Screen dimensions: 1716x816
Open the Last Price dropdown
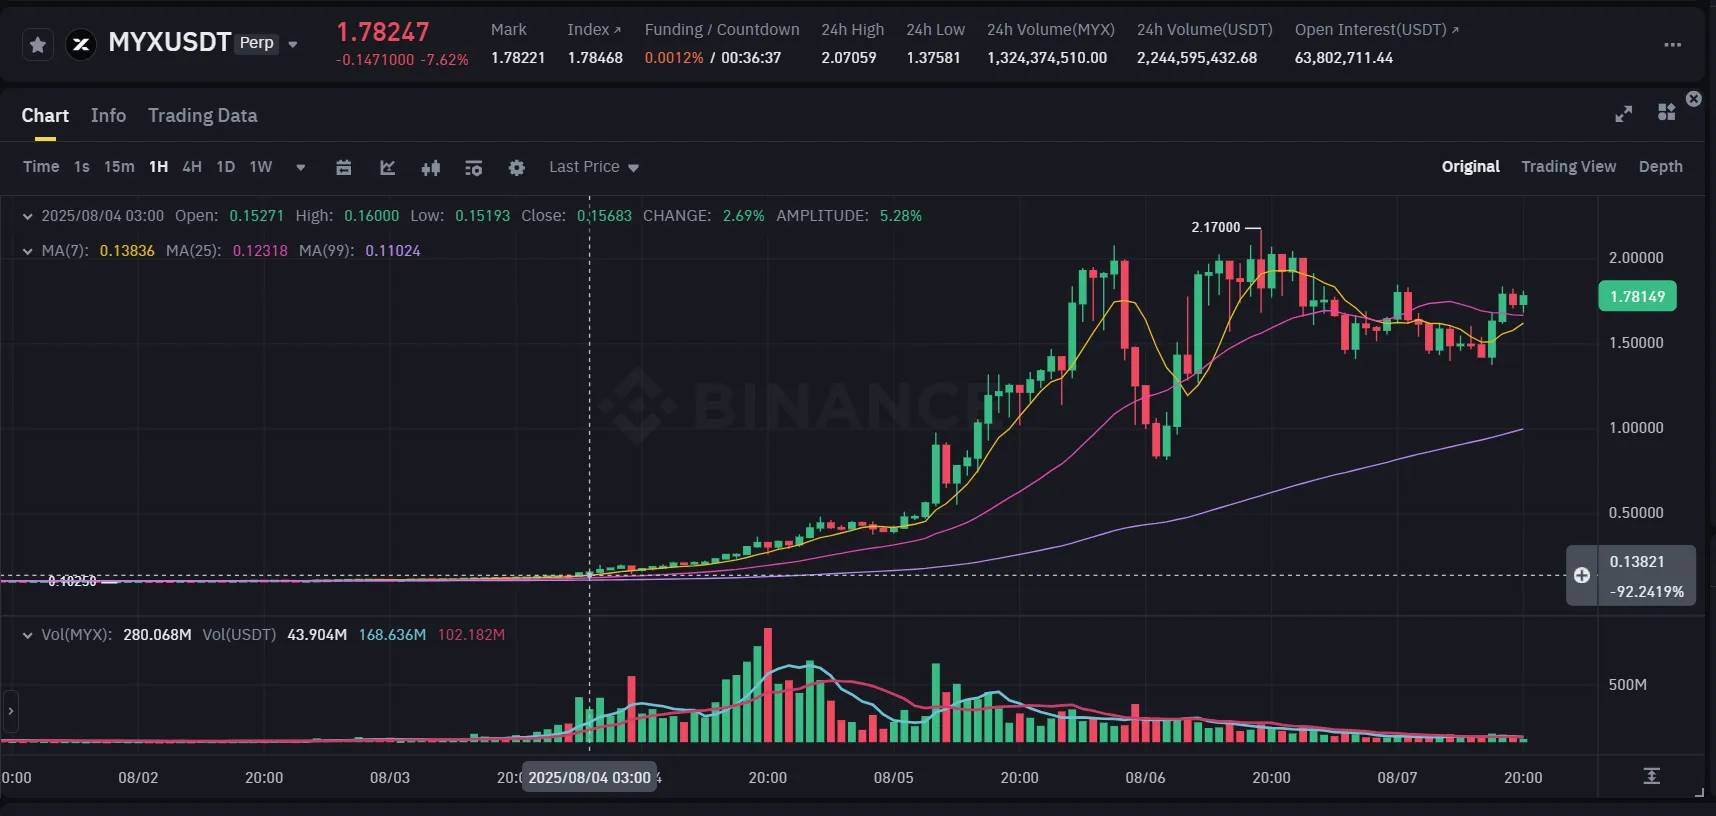pyautogui.click(x=593, y=167)
